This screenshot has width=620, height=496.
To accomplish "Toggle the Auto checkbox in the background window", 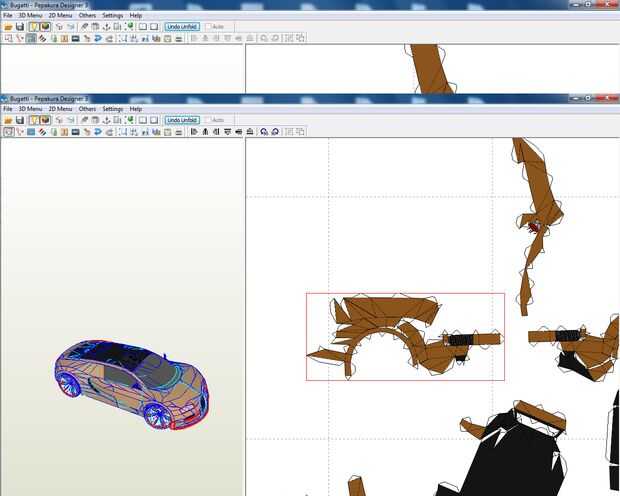I will click(208, 27).
